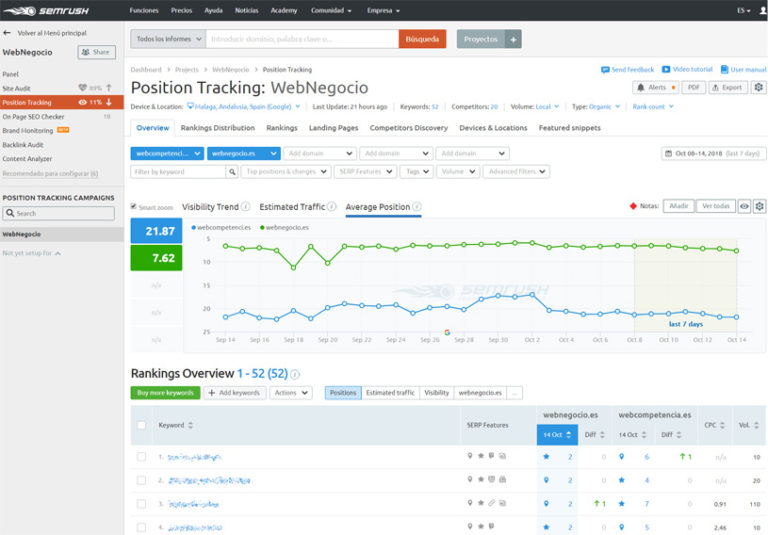
Task: Switch to Competitors Discovery tab
Action: click(x=408, y=128)
